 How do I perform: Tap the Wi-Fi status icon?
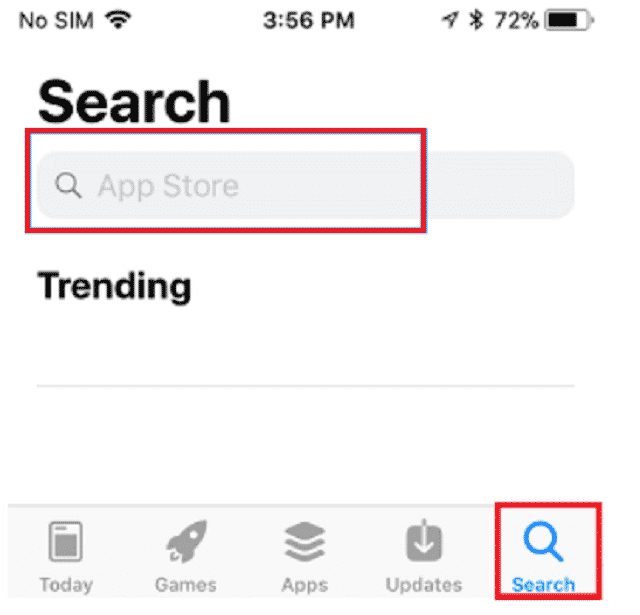(x=118, y=20)
